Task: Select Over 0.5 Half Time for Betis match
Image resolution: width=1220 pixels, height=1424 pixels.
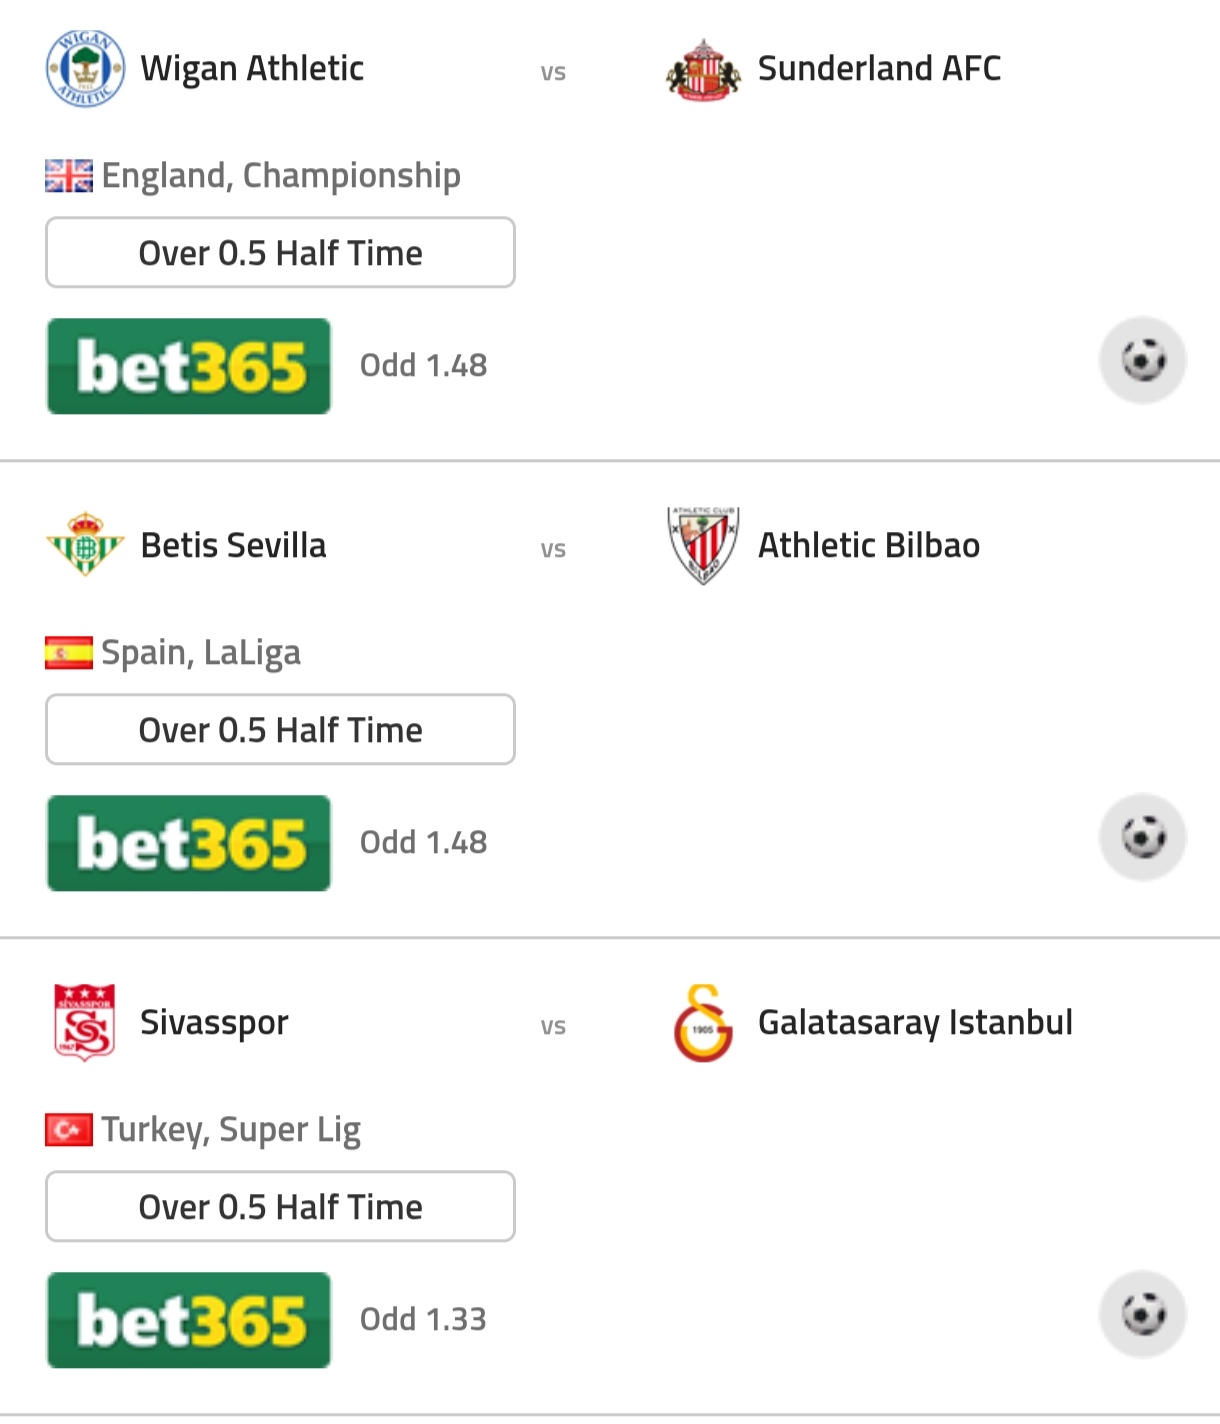Action: 280,729
